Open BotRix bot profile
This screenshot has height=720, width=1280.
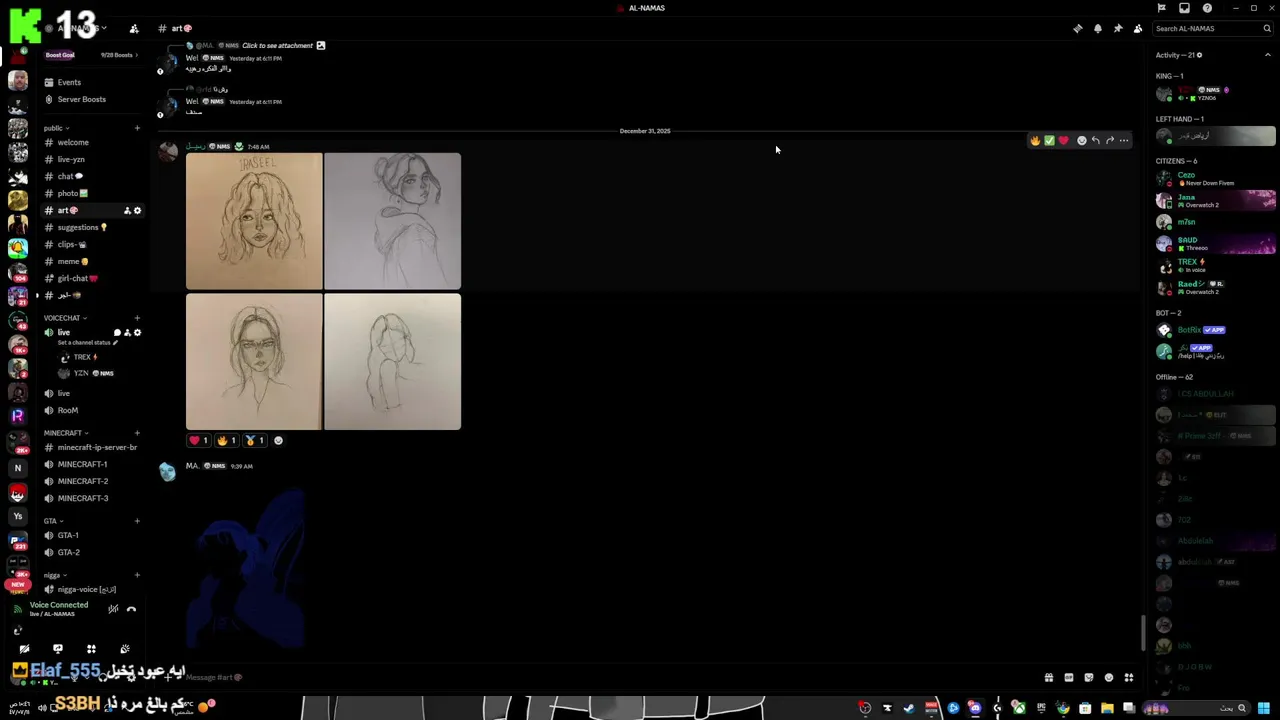(1215, 330)
